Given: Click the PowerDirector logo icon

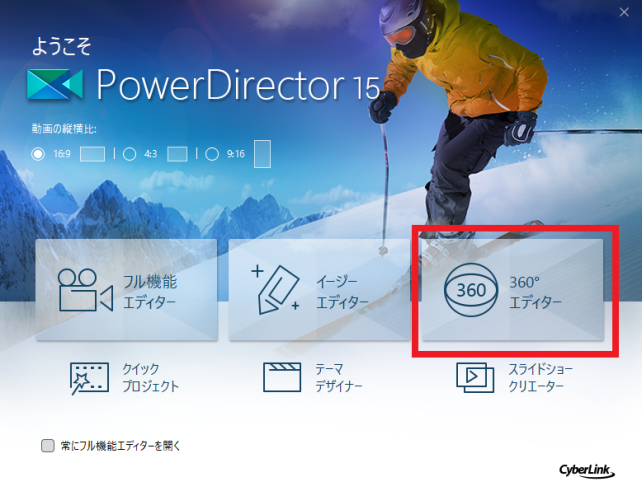Looking at the screenshot, I should [x=55, y=84].
